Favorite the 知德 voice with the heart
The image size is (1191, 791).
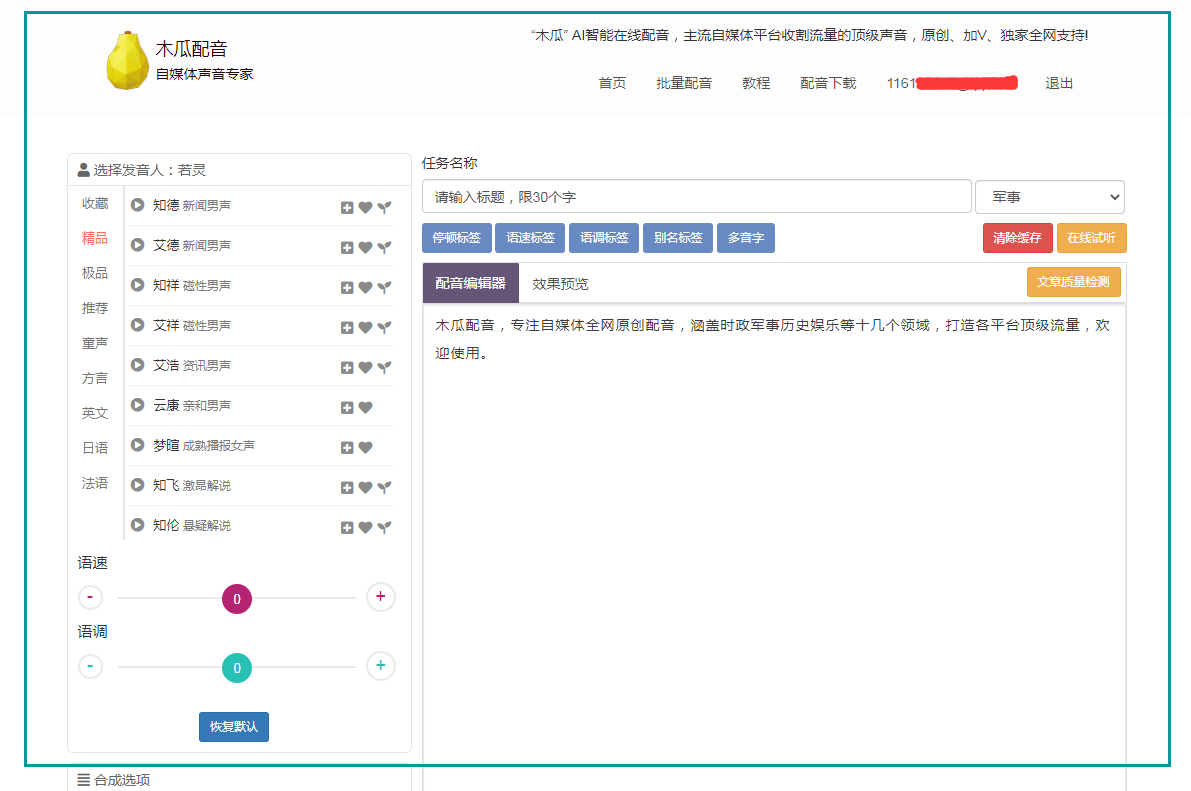coord(365,207)
